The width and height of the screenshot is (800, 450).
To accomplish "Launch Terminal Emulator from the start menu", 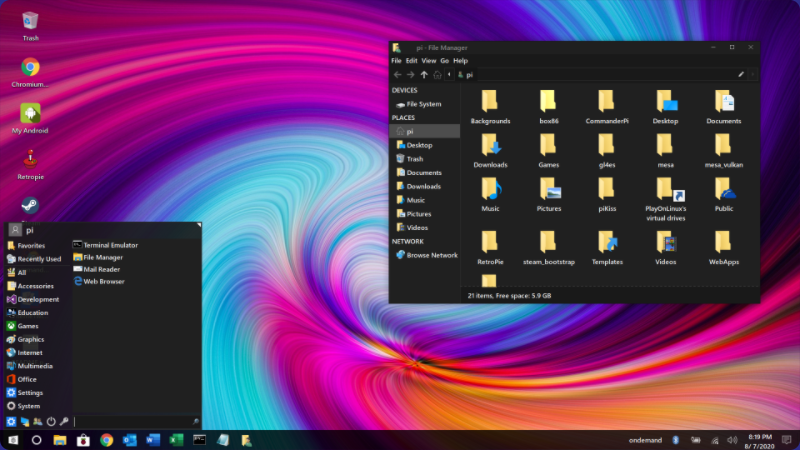I will click(110, 245).
